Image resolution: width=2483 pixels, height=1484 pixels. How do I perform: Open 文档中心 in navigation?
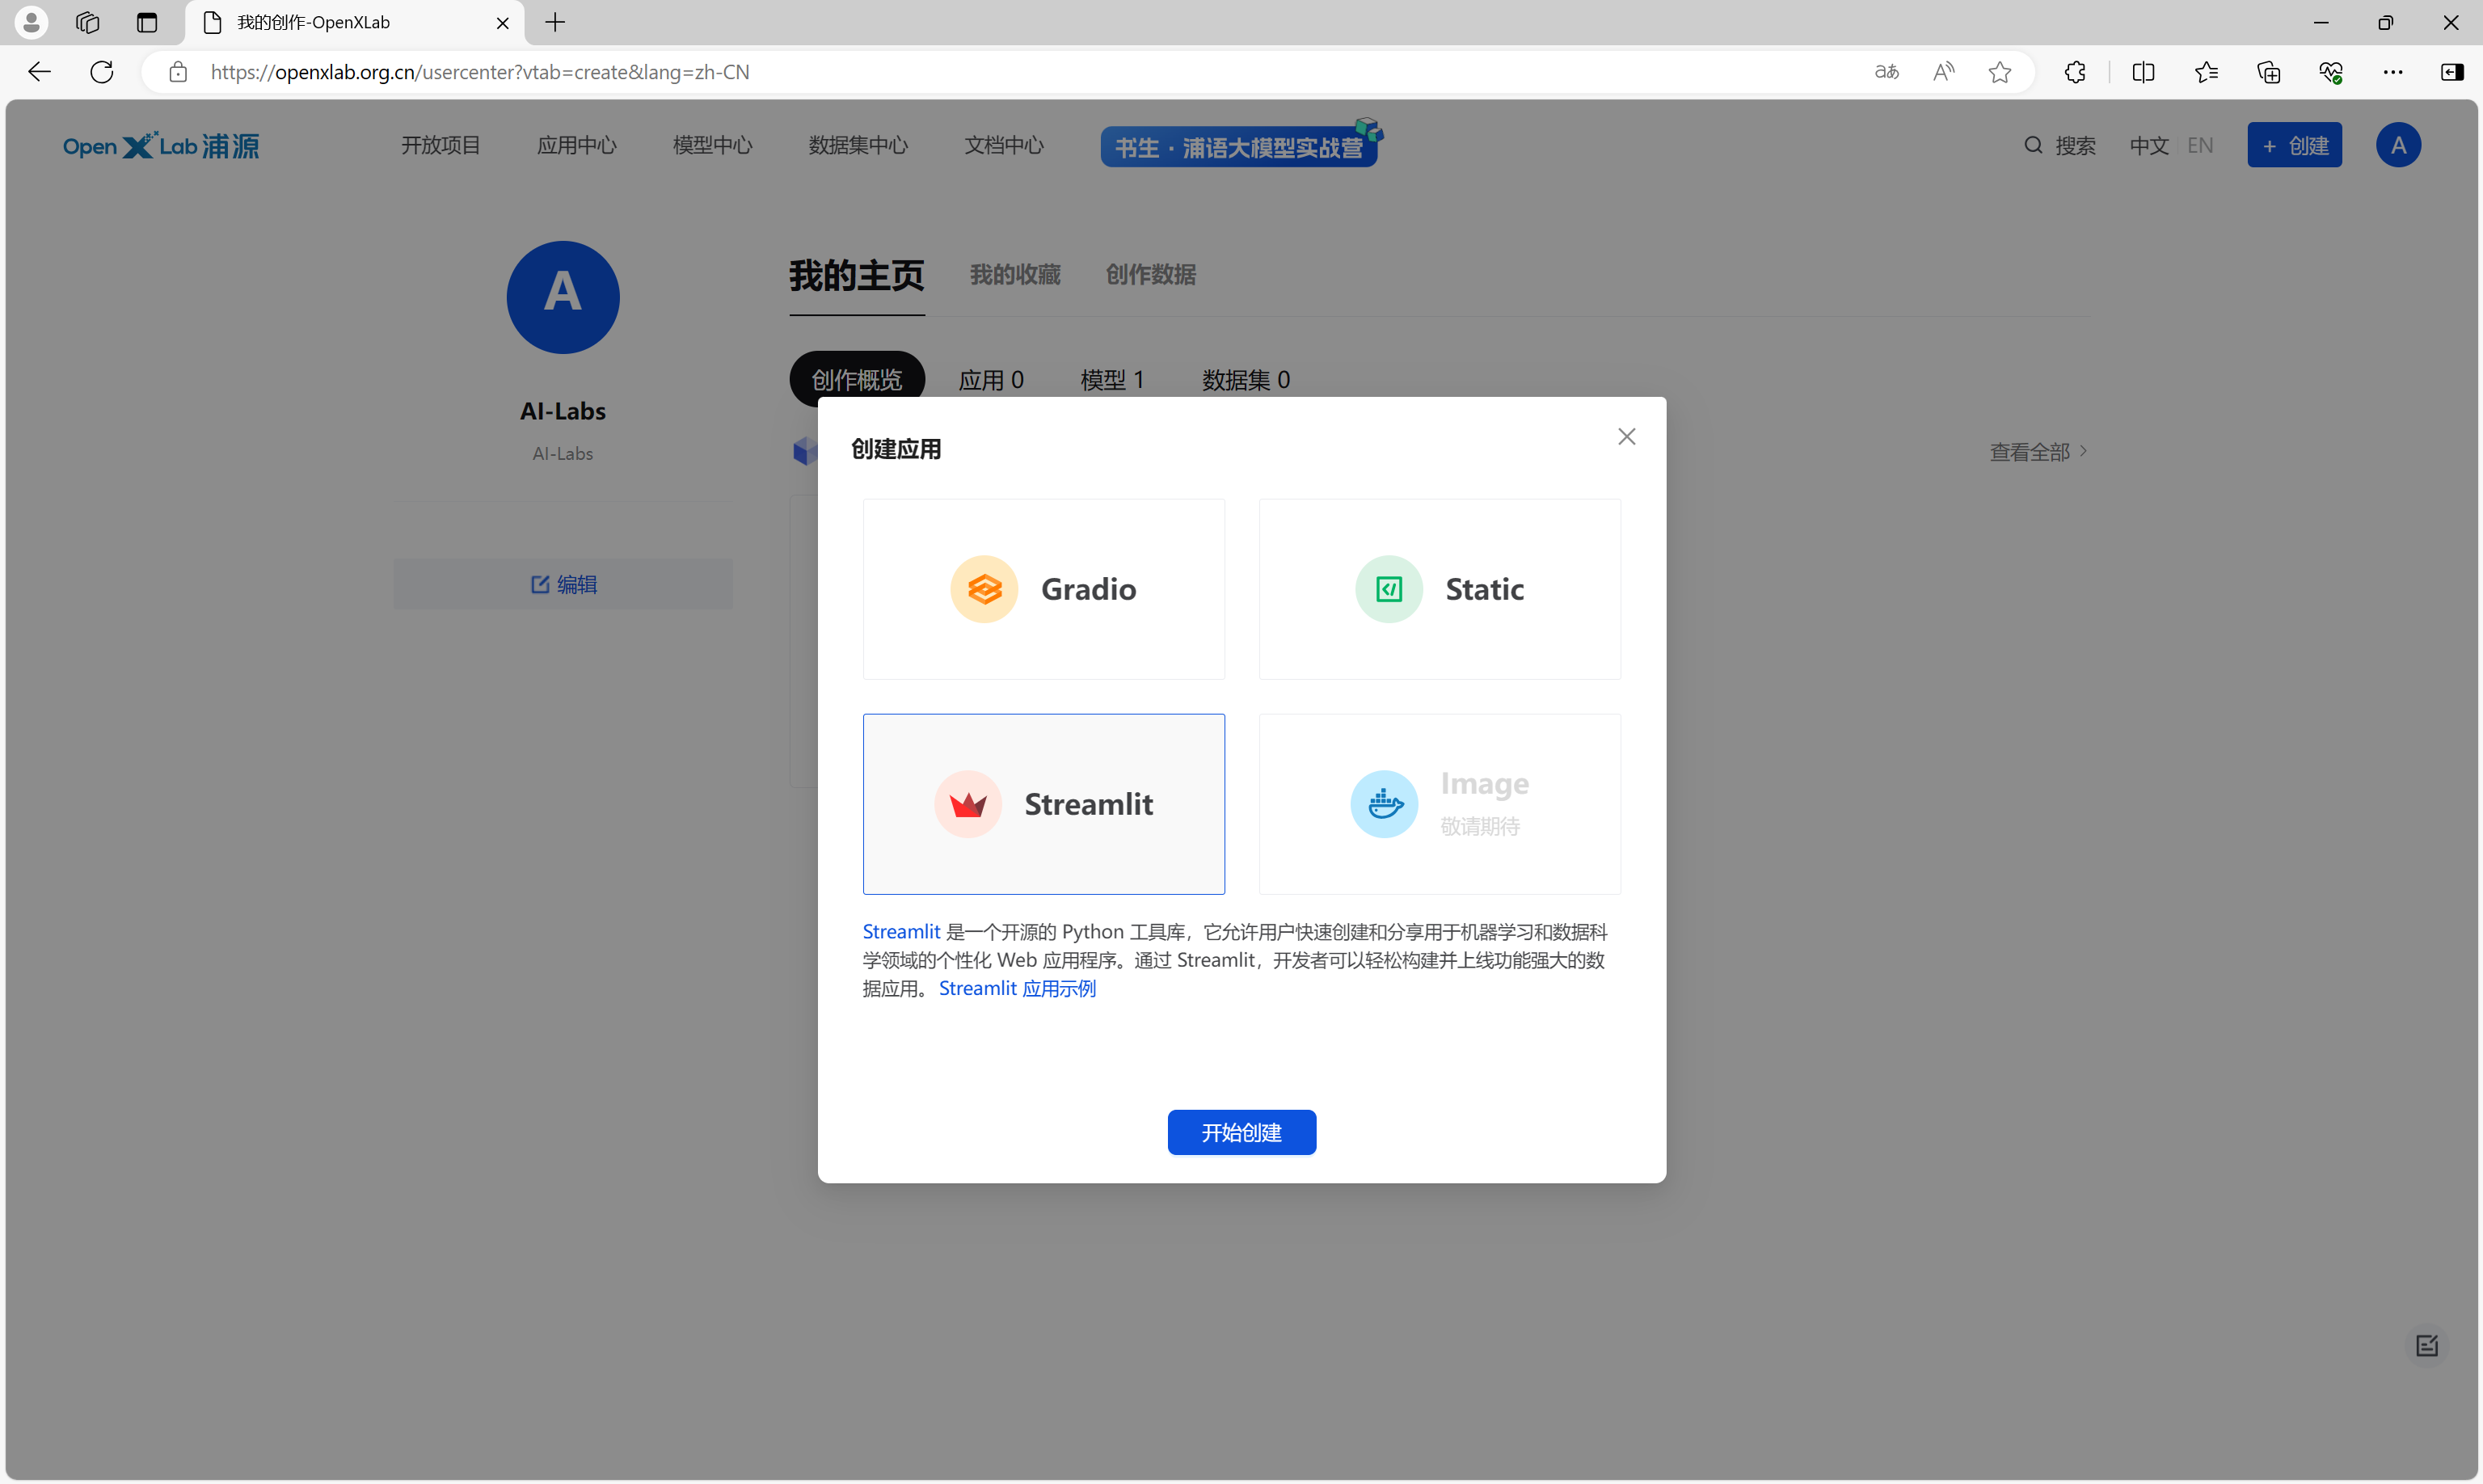(1004, 146)
